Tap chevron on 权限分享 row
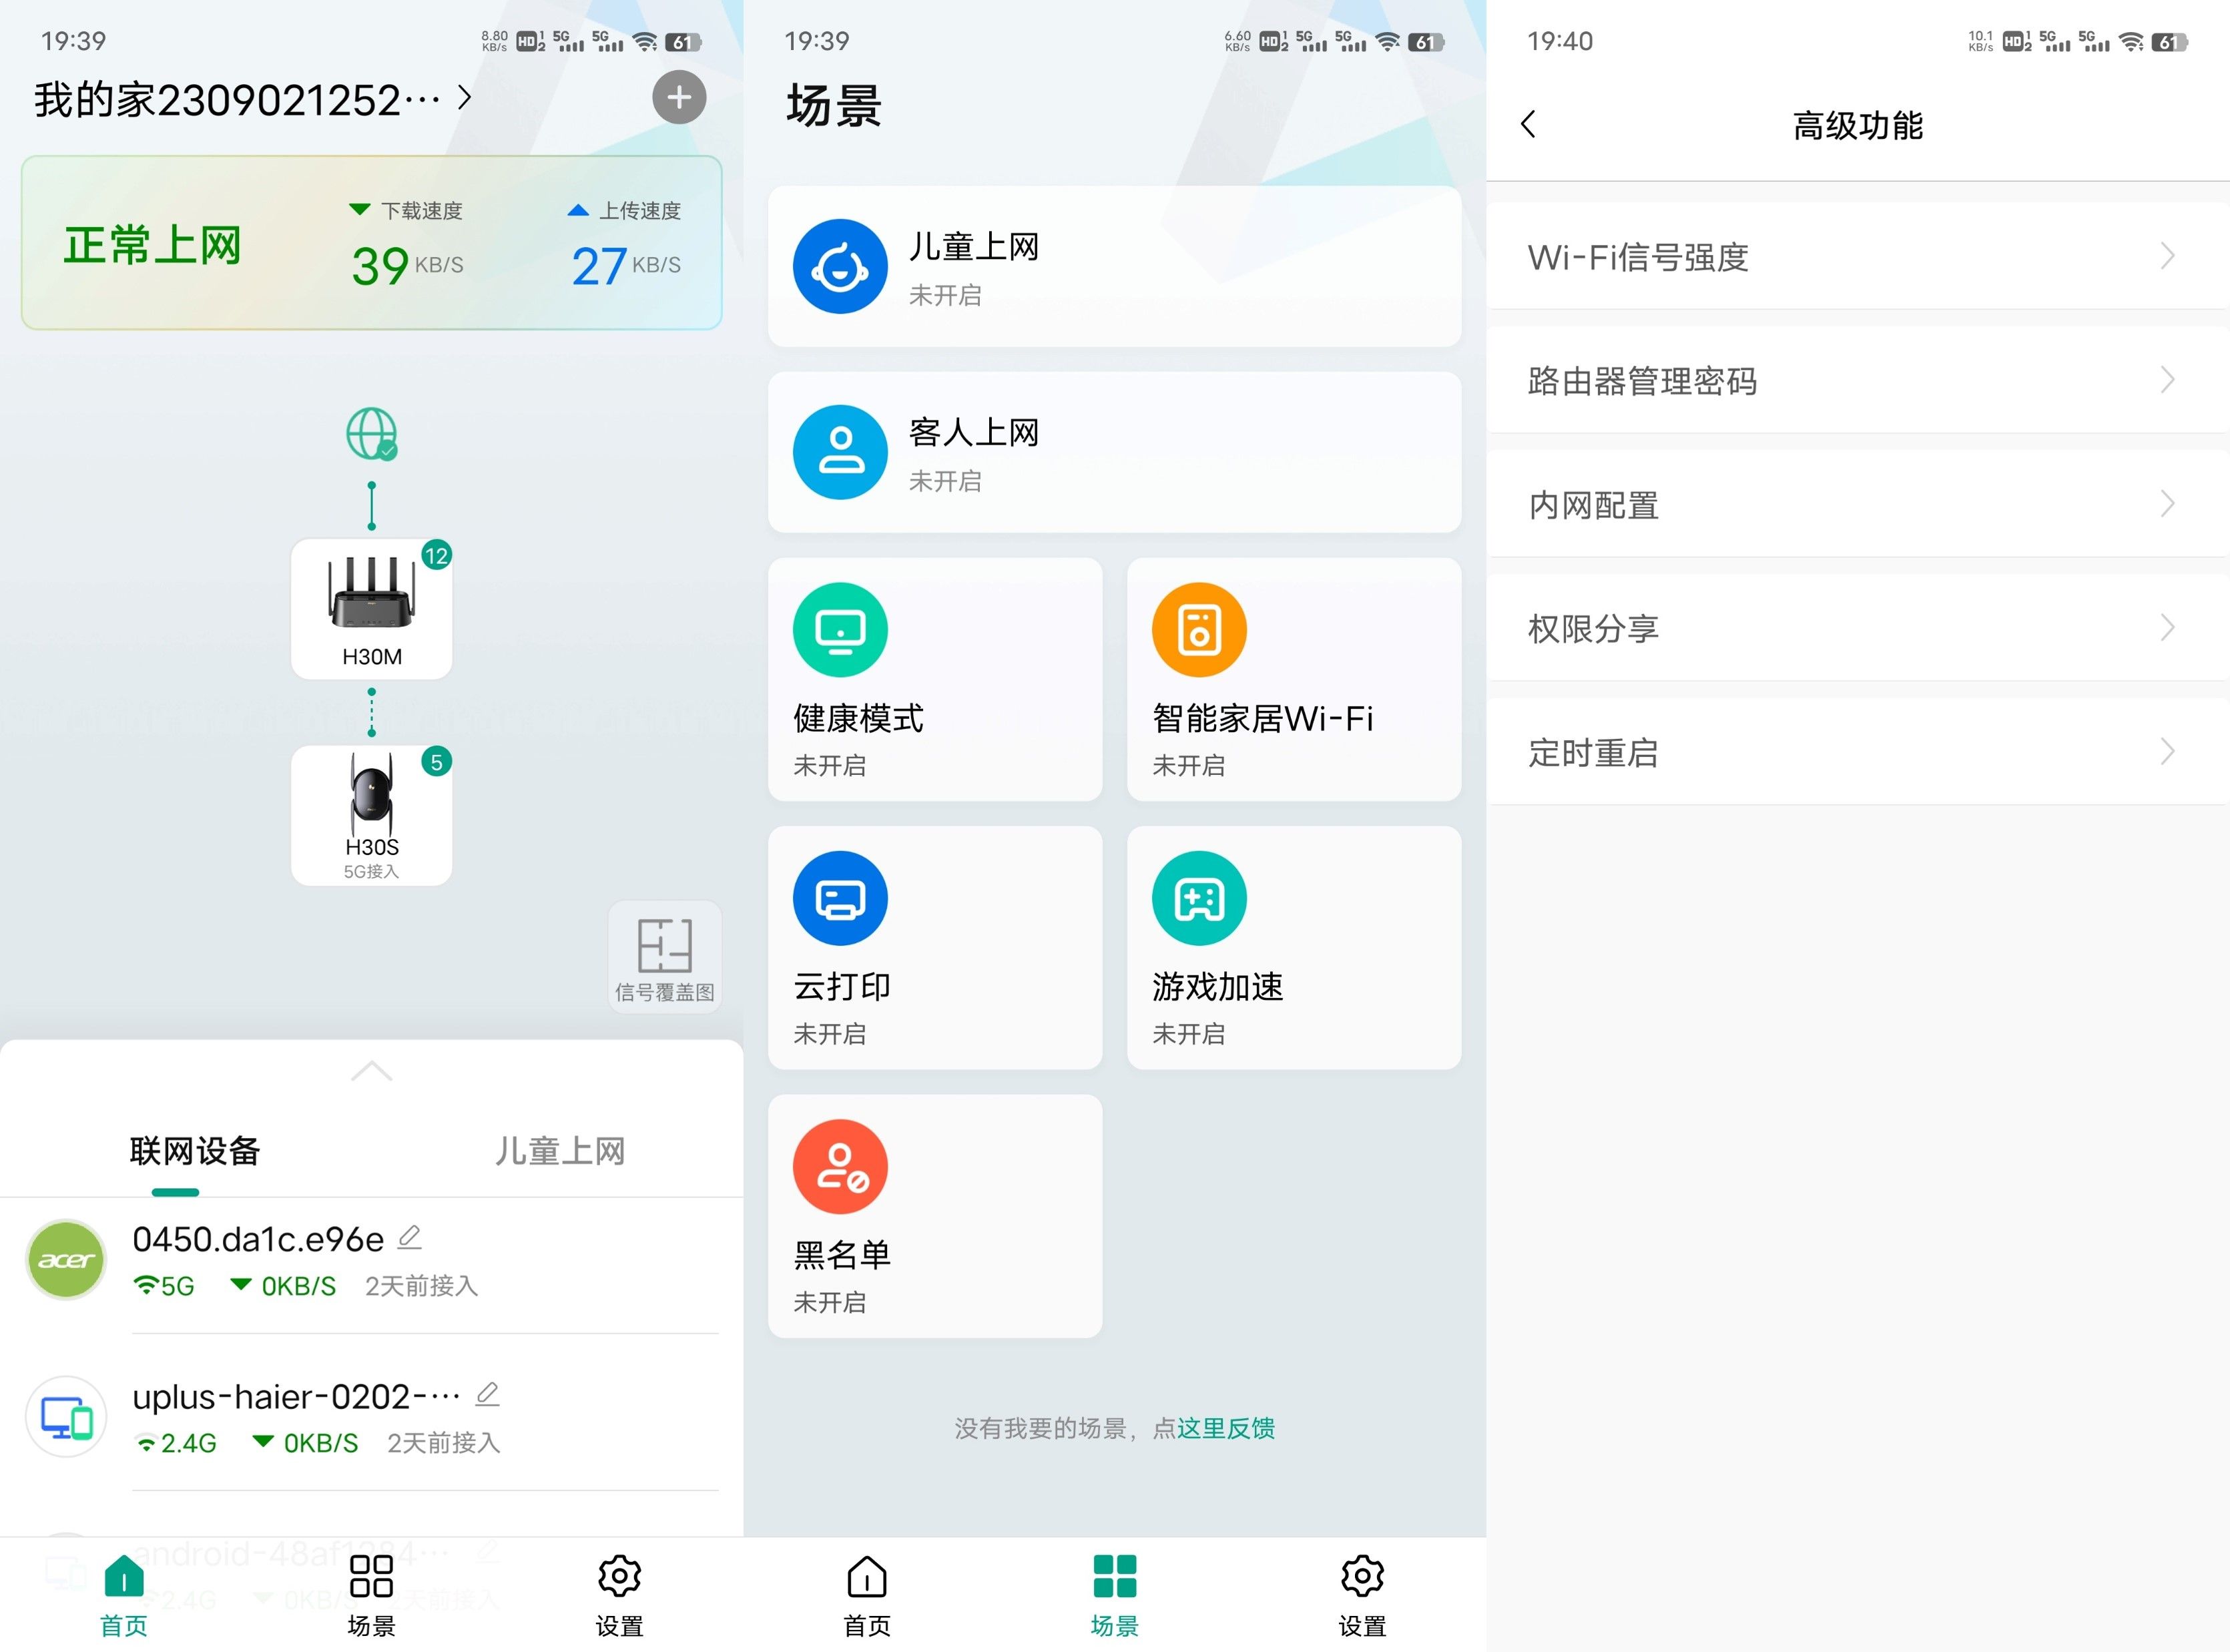This screenshot has height=1652, width=2230. pyautogui.click(x=2167, y=628)
